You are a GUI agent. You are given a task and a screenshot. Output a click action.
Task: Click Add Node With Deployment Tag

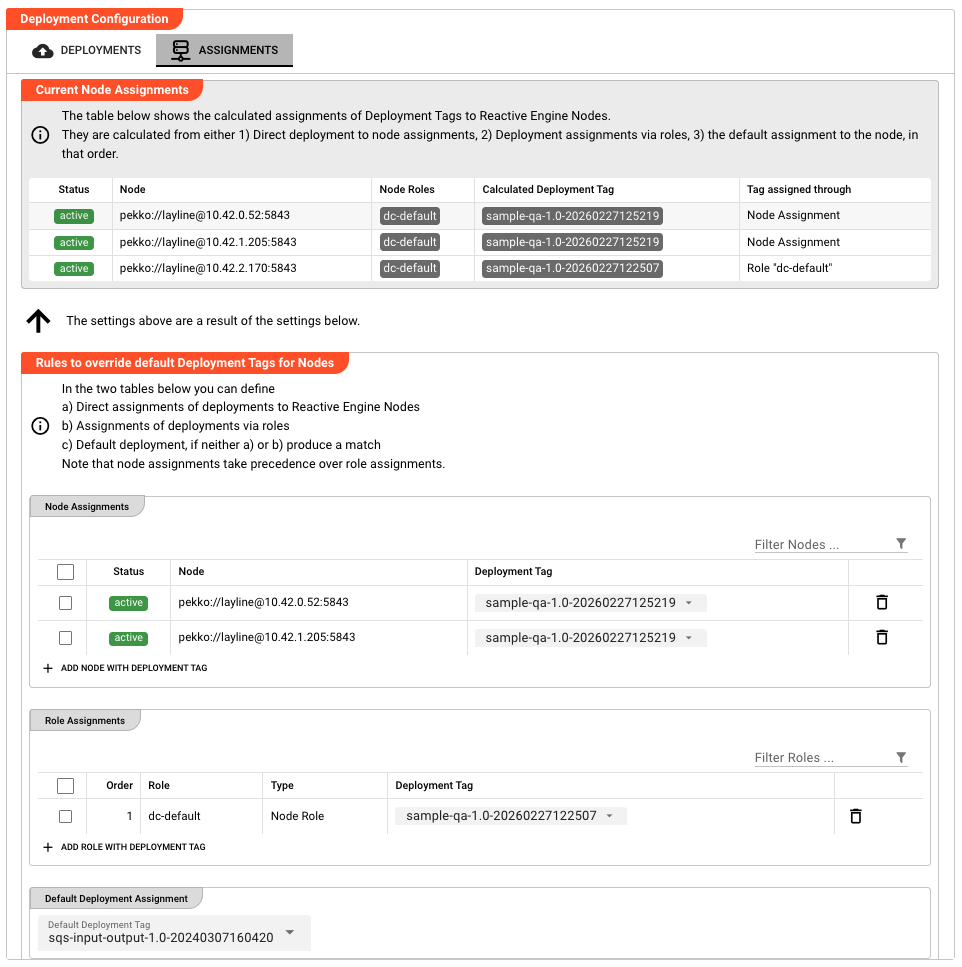tap(125, 668)
